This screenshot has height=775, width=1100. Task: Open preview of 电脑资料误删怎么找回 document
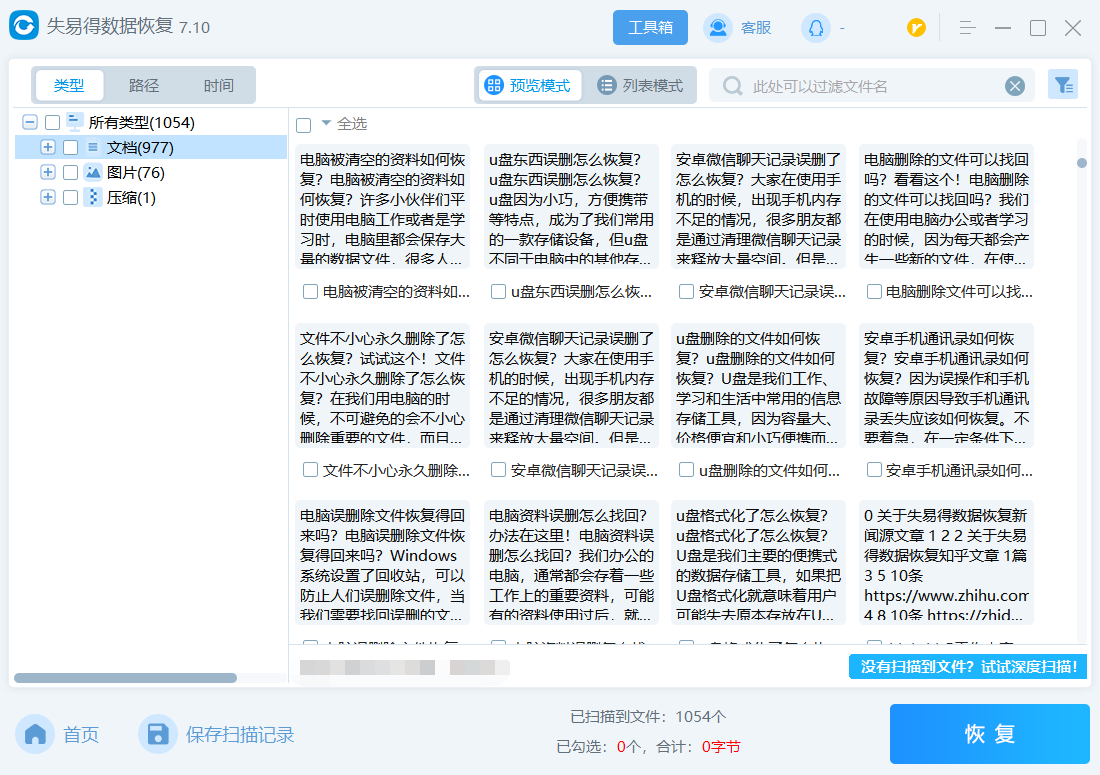tap(572, 562)
